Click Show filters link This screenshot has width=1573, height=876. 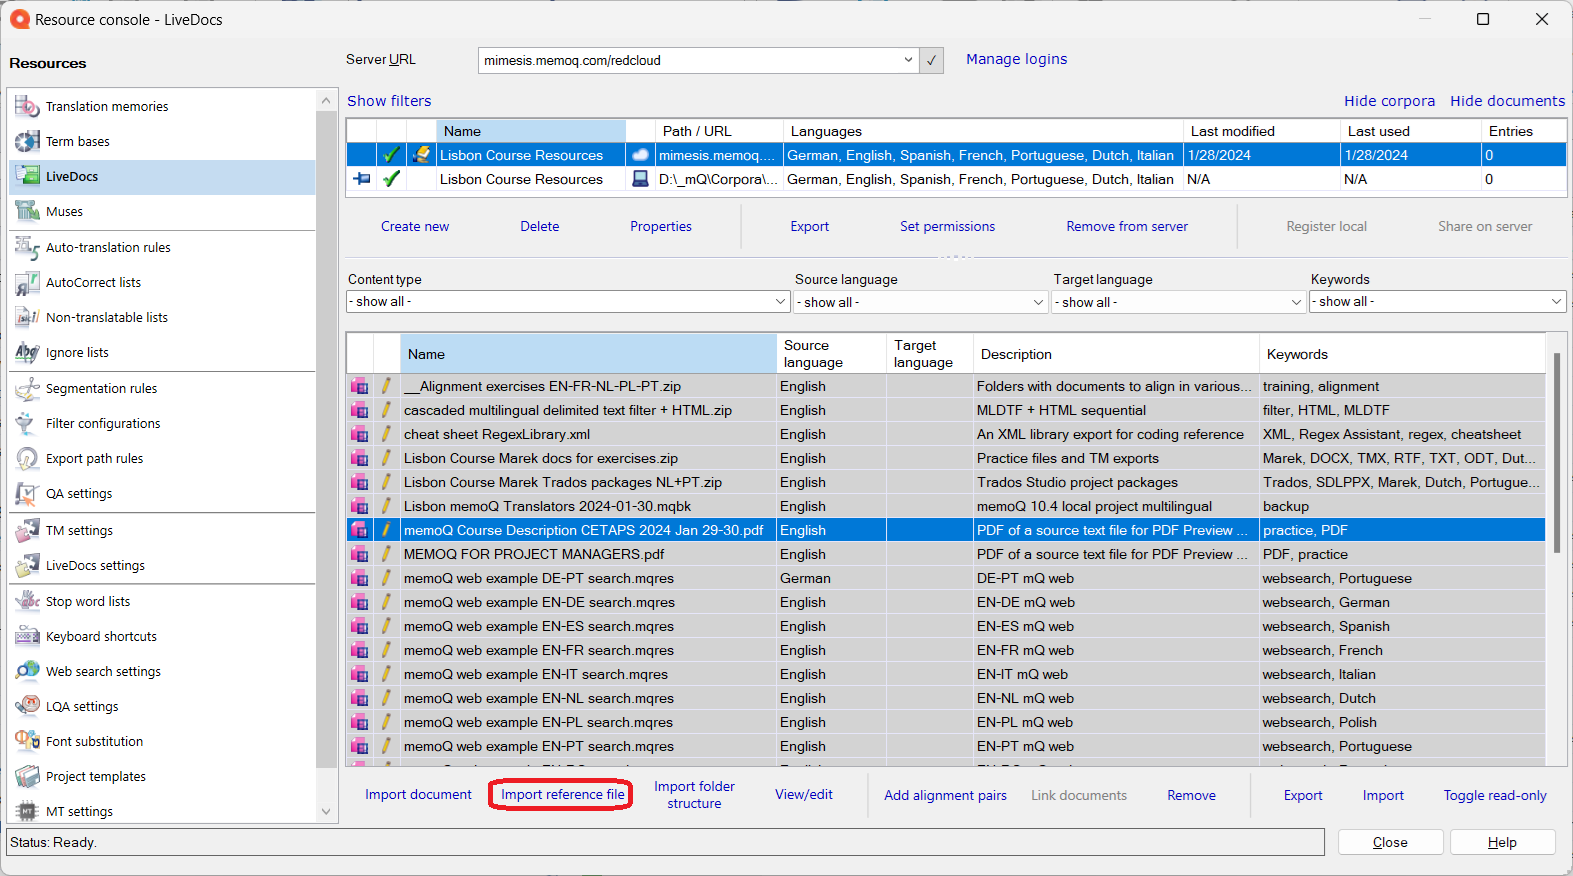389,101
